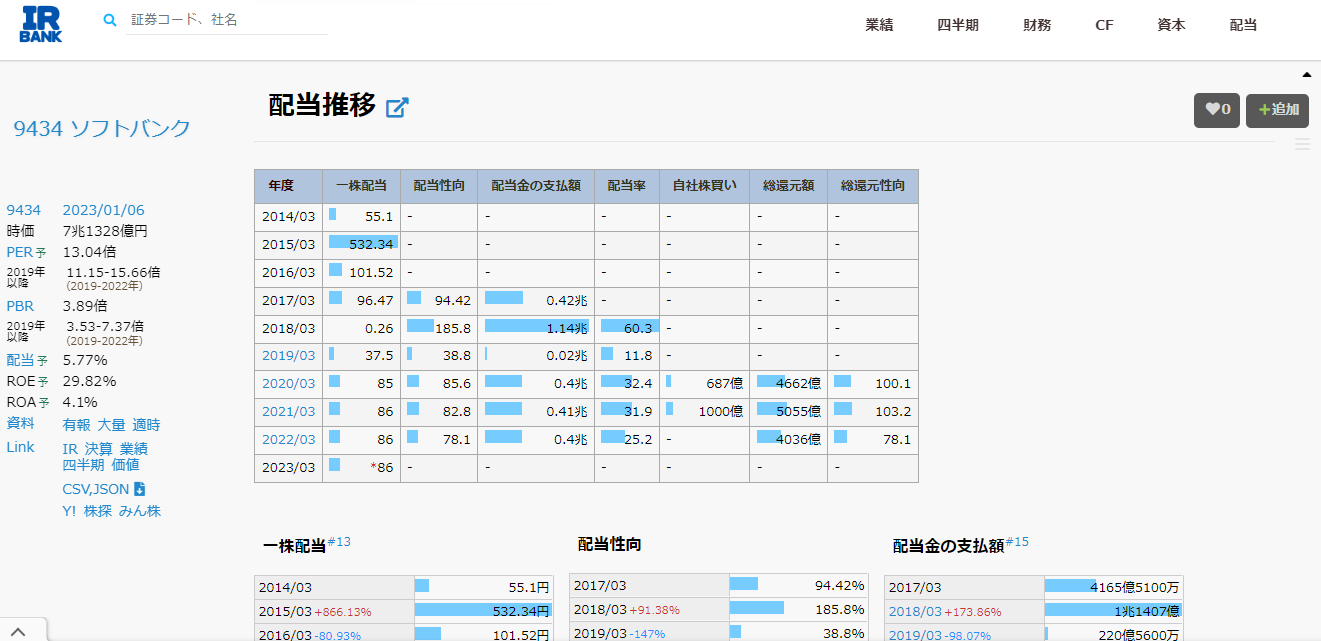Click the 1000億 buyback cell for 2021/03
1321x641 pixels.
click(x=704, y=411)
